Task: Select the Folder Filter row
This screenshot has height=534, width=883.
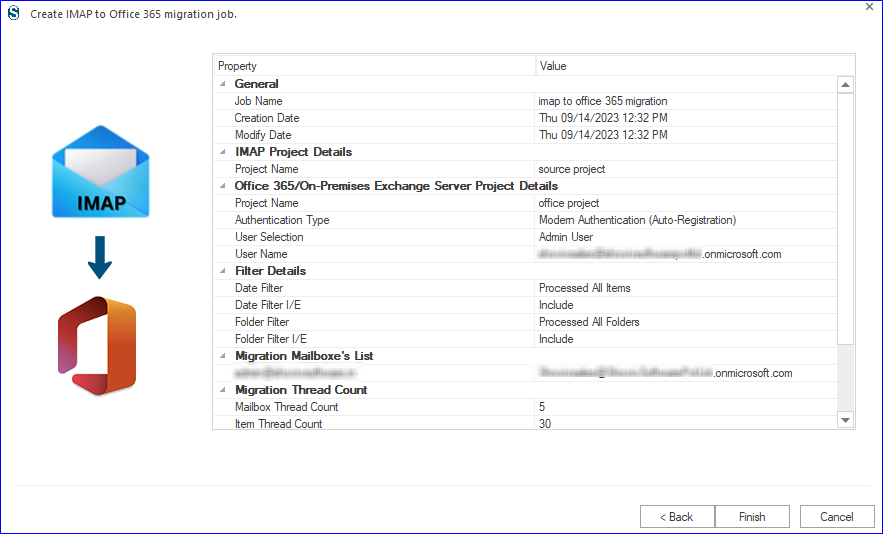Action: (x=526, y=322)
